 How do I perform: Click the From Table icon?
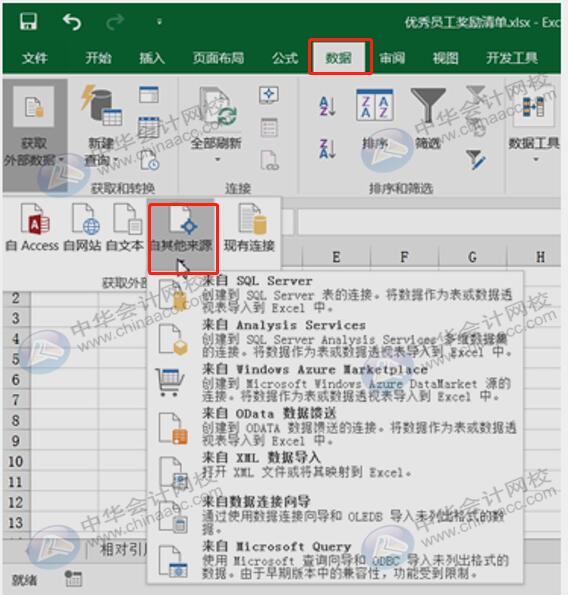click(x=149, y=127)
